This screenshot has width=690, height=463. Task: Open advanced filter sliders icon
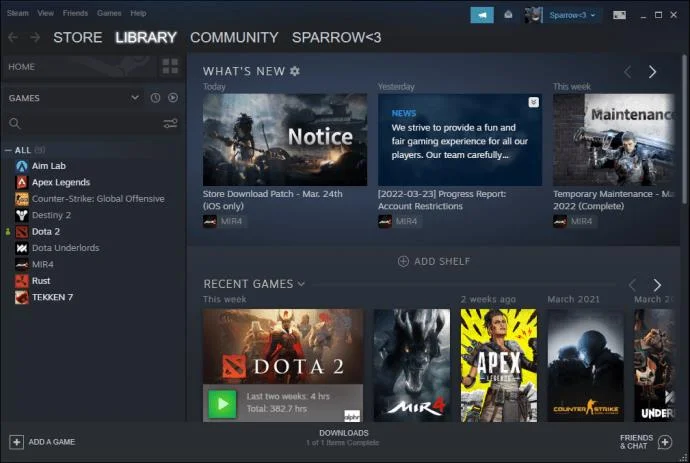click(170, 123)
